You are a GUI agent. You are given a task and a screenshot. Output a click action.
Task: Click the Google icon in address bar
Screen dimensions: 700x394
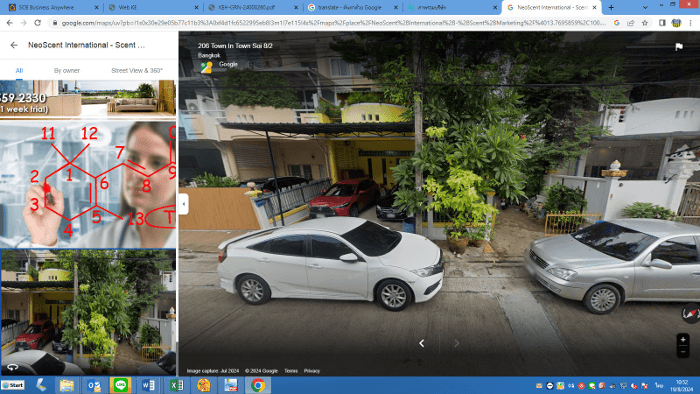(617, 23)
